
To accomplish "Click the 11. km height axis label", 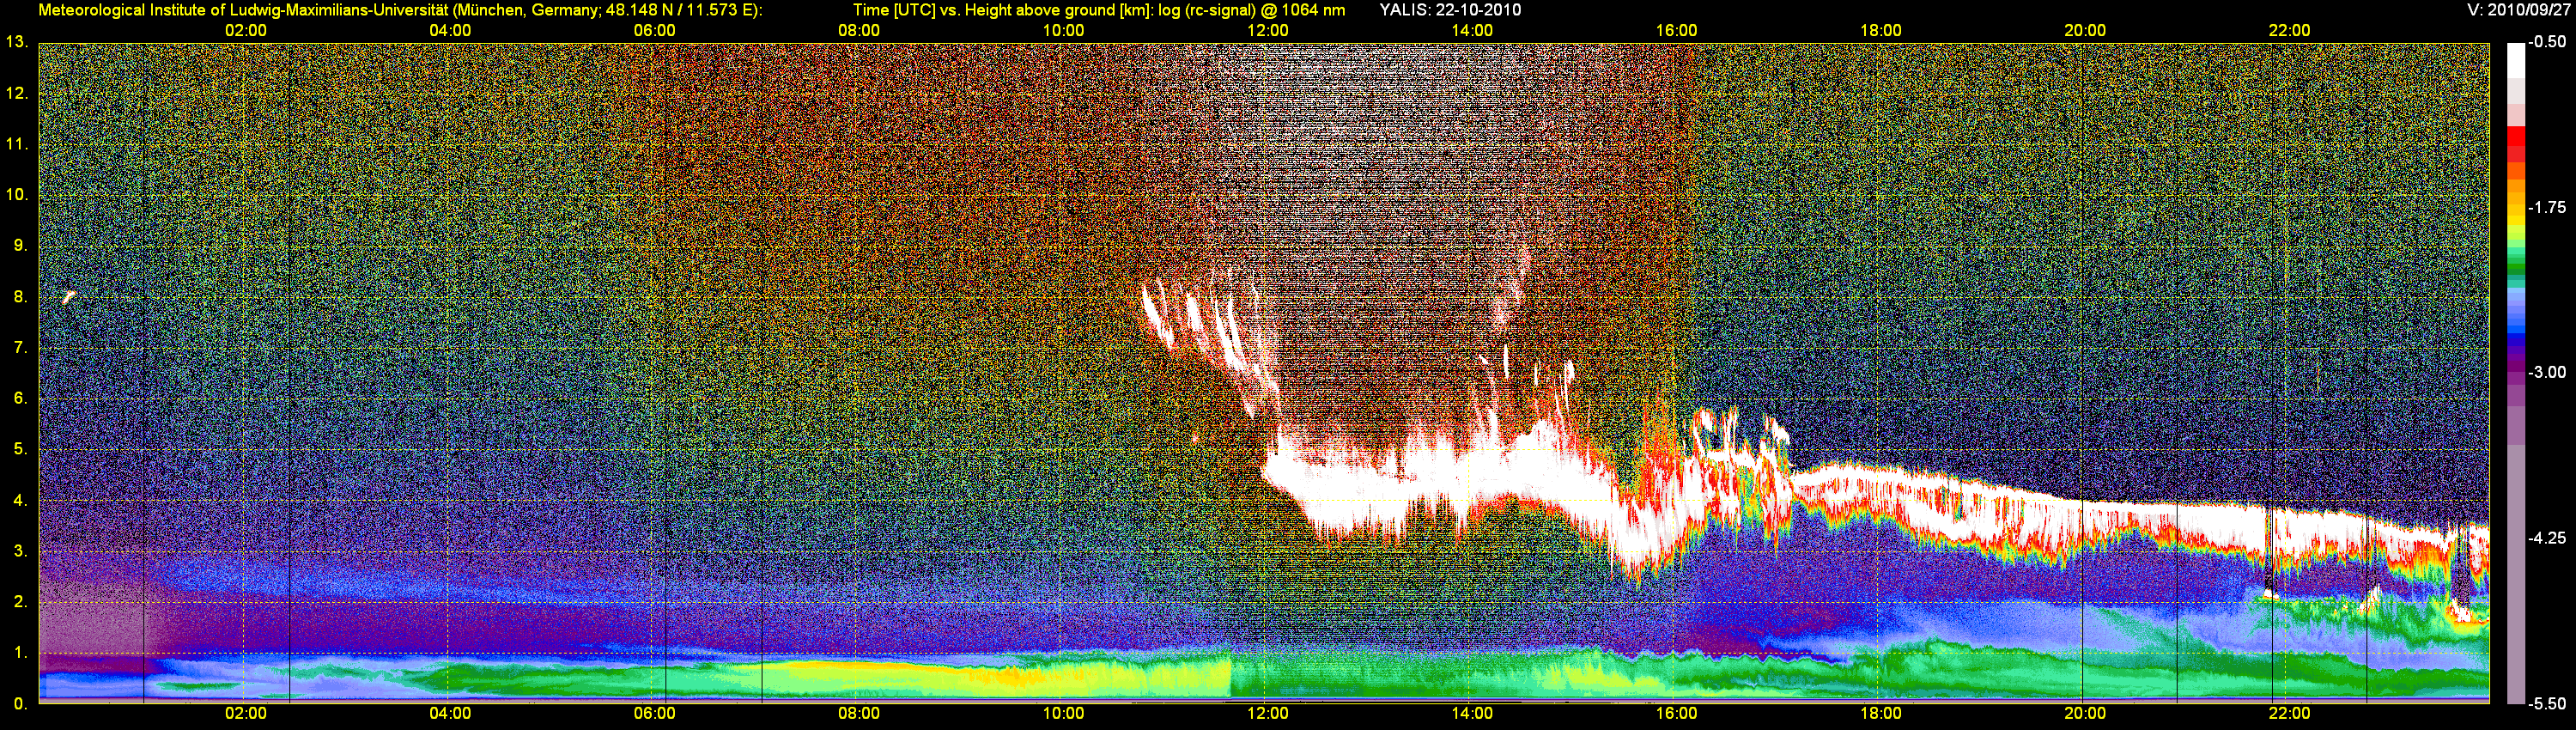I will pyautogui.click(x=16, y=144).
